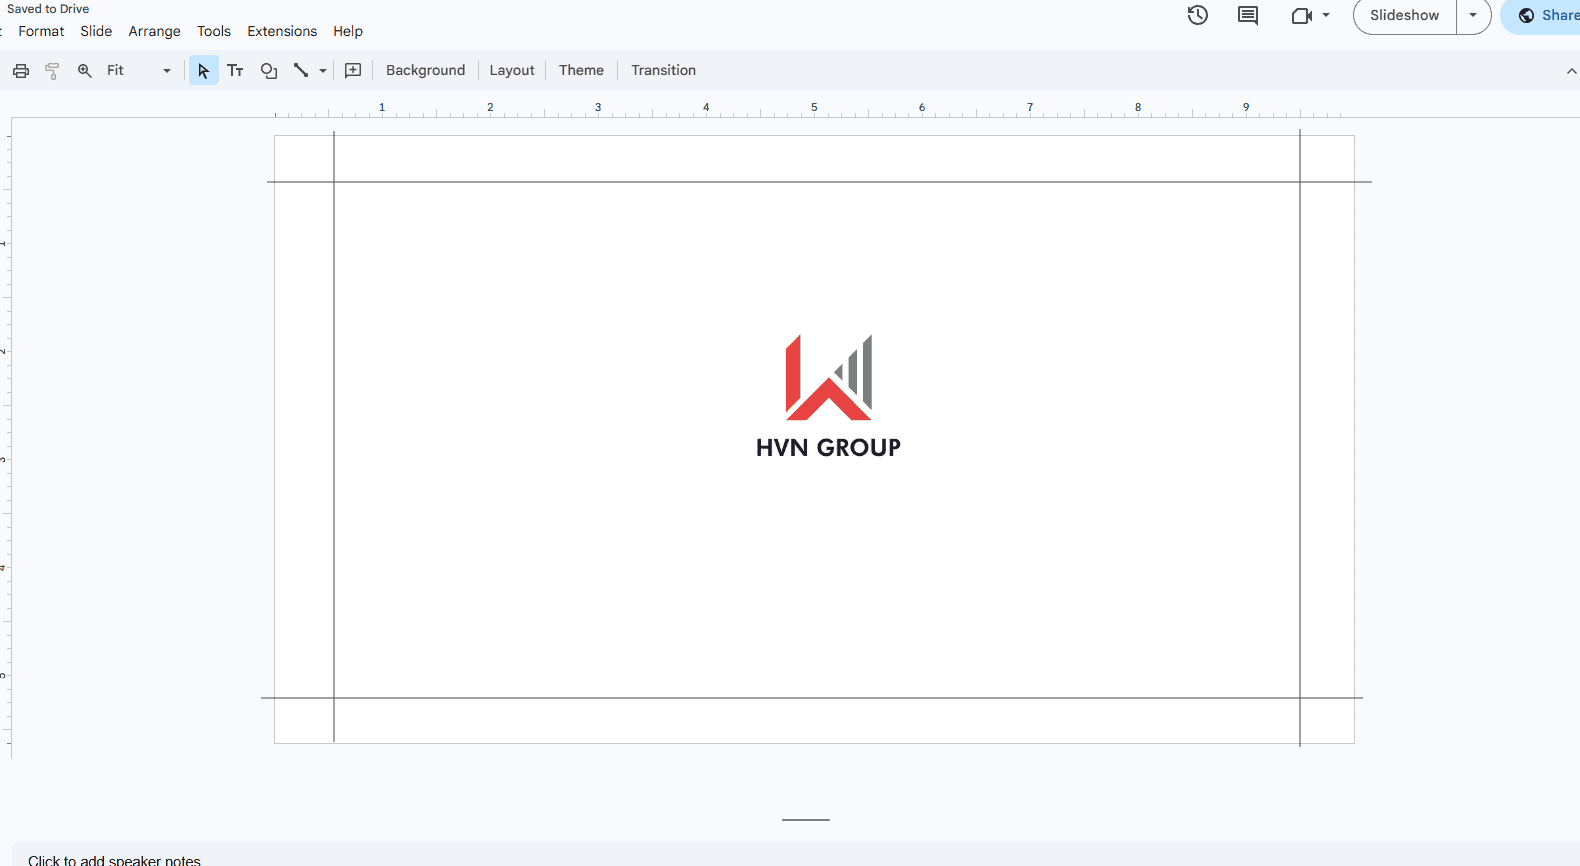
Task: Select the Paint format tool
Action: [x=53, y=71]
